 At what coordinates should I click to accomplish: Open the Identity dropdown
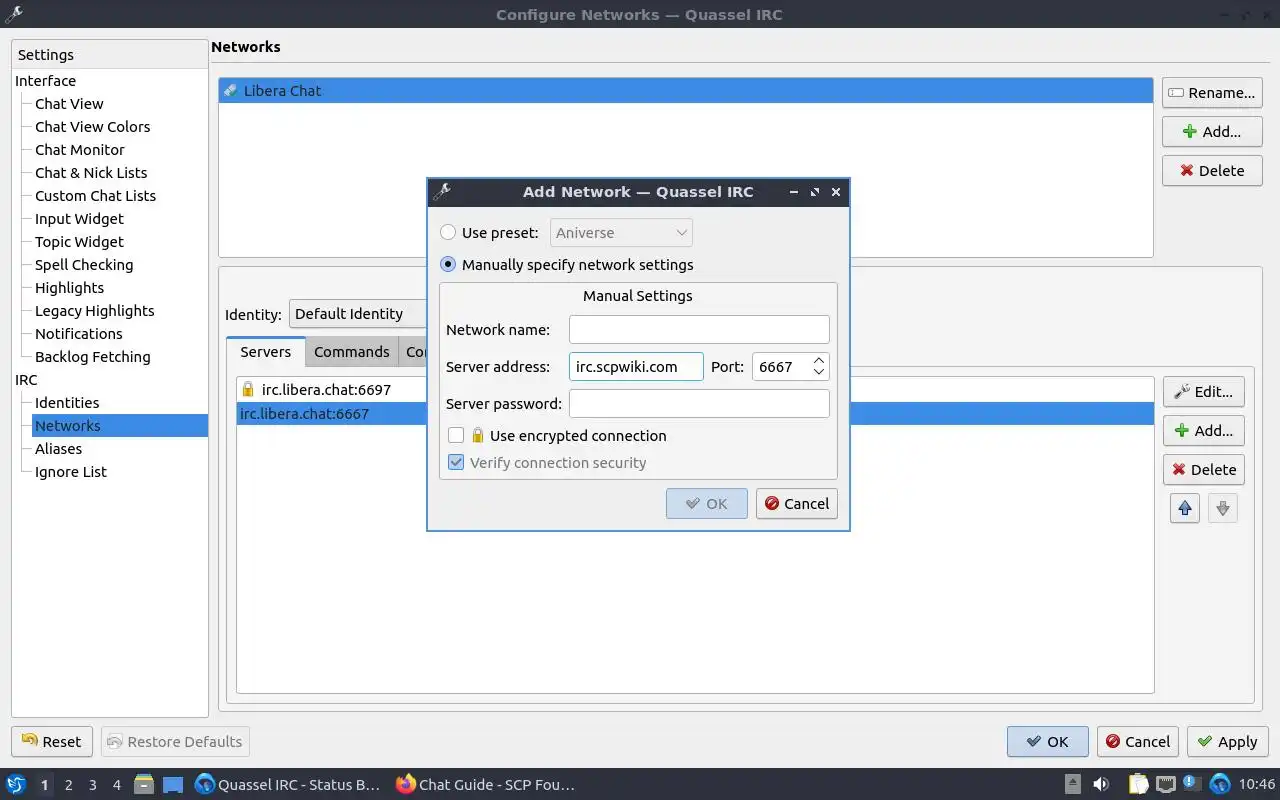pyautogui.click(x=358, y=314)
